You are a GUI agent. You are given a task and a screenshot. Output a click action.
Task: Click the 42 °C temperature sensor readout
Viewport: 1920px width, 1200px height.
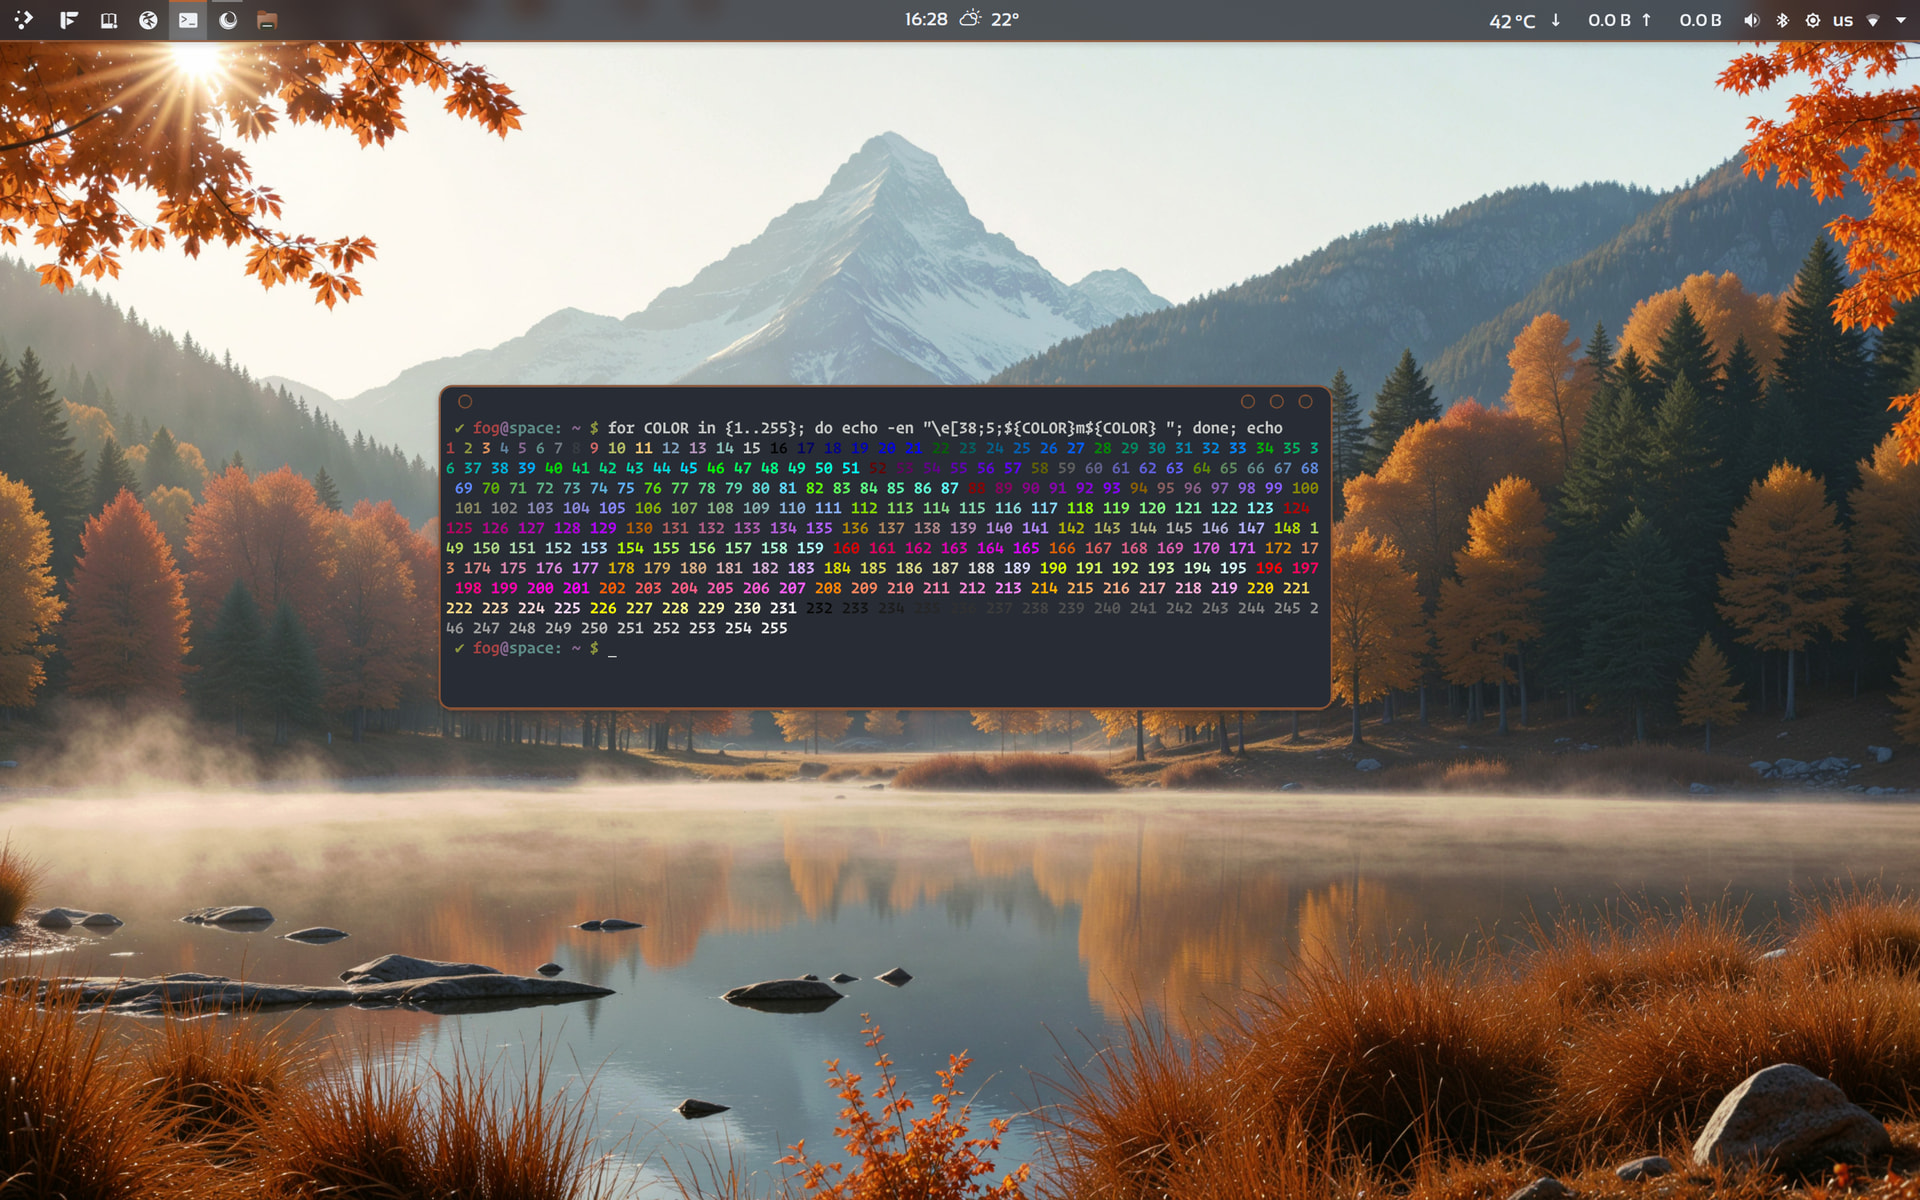1511,21
